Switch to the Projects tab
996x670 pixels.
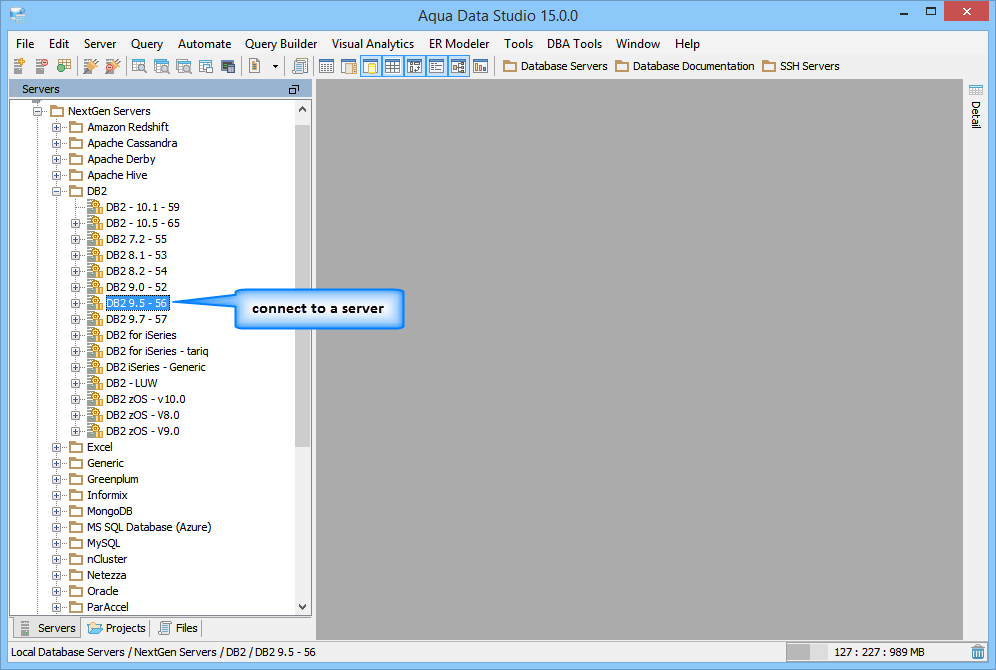[117, 628]
